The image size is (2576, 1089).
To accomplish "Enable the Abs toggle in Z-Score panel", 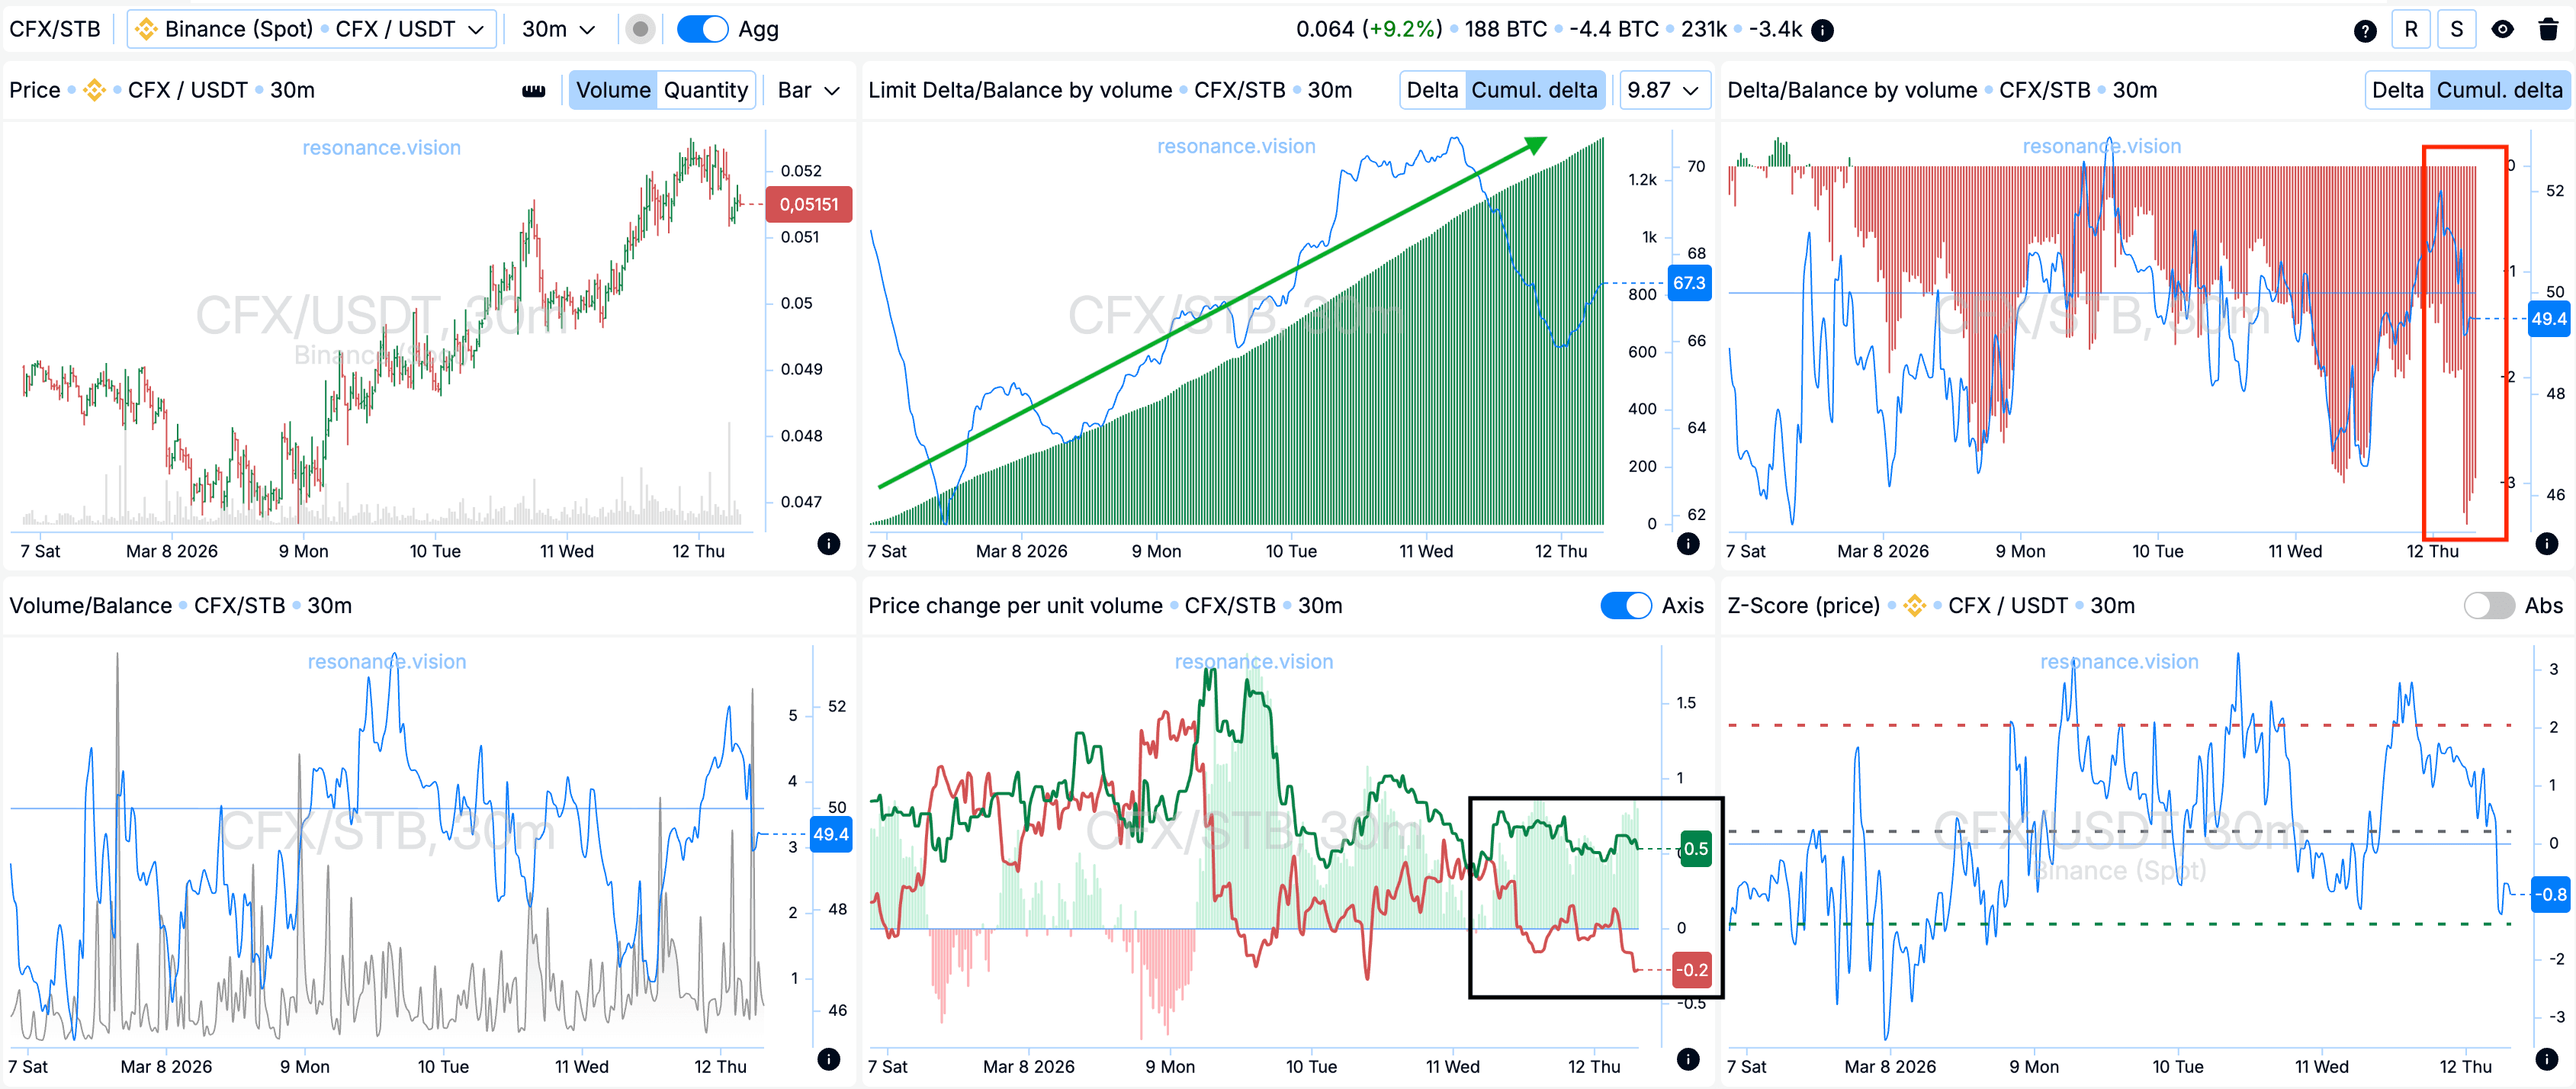I will tap(2488, 605).
